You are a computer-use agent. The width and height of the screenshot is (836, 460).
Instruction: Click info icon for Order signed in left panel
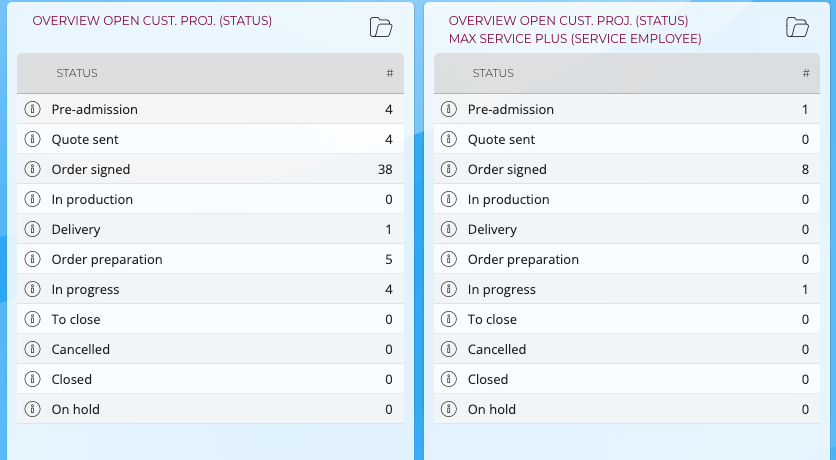click(33, 169)
